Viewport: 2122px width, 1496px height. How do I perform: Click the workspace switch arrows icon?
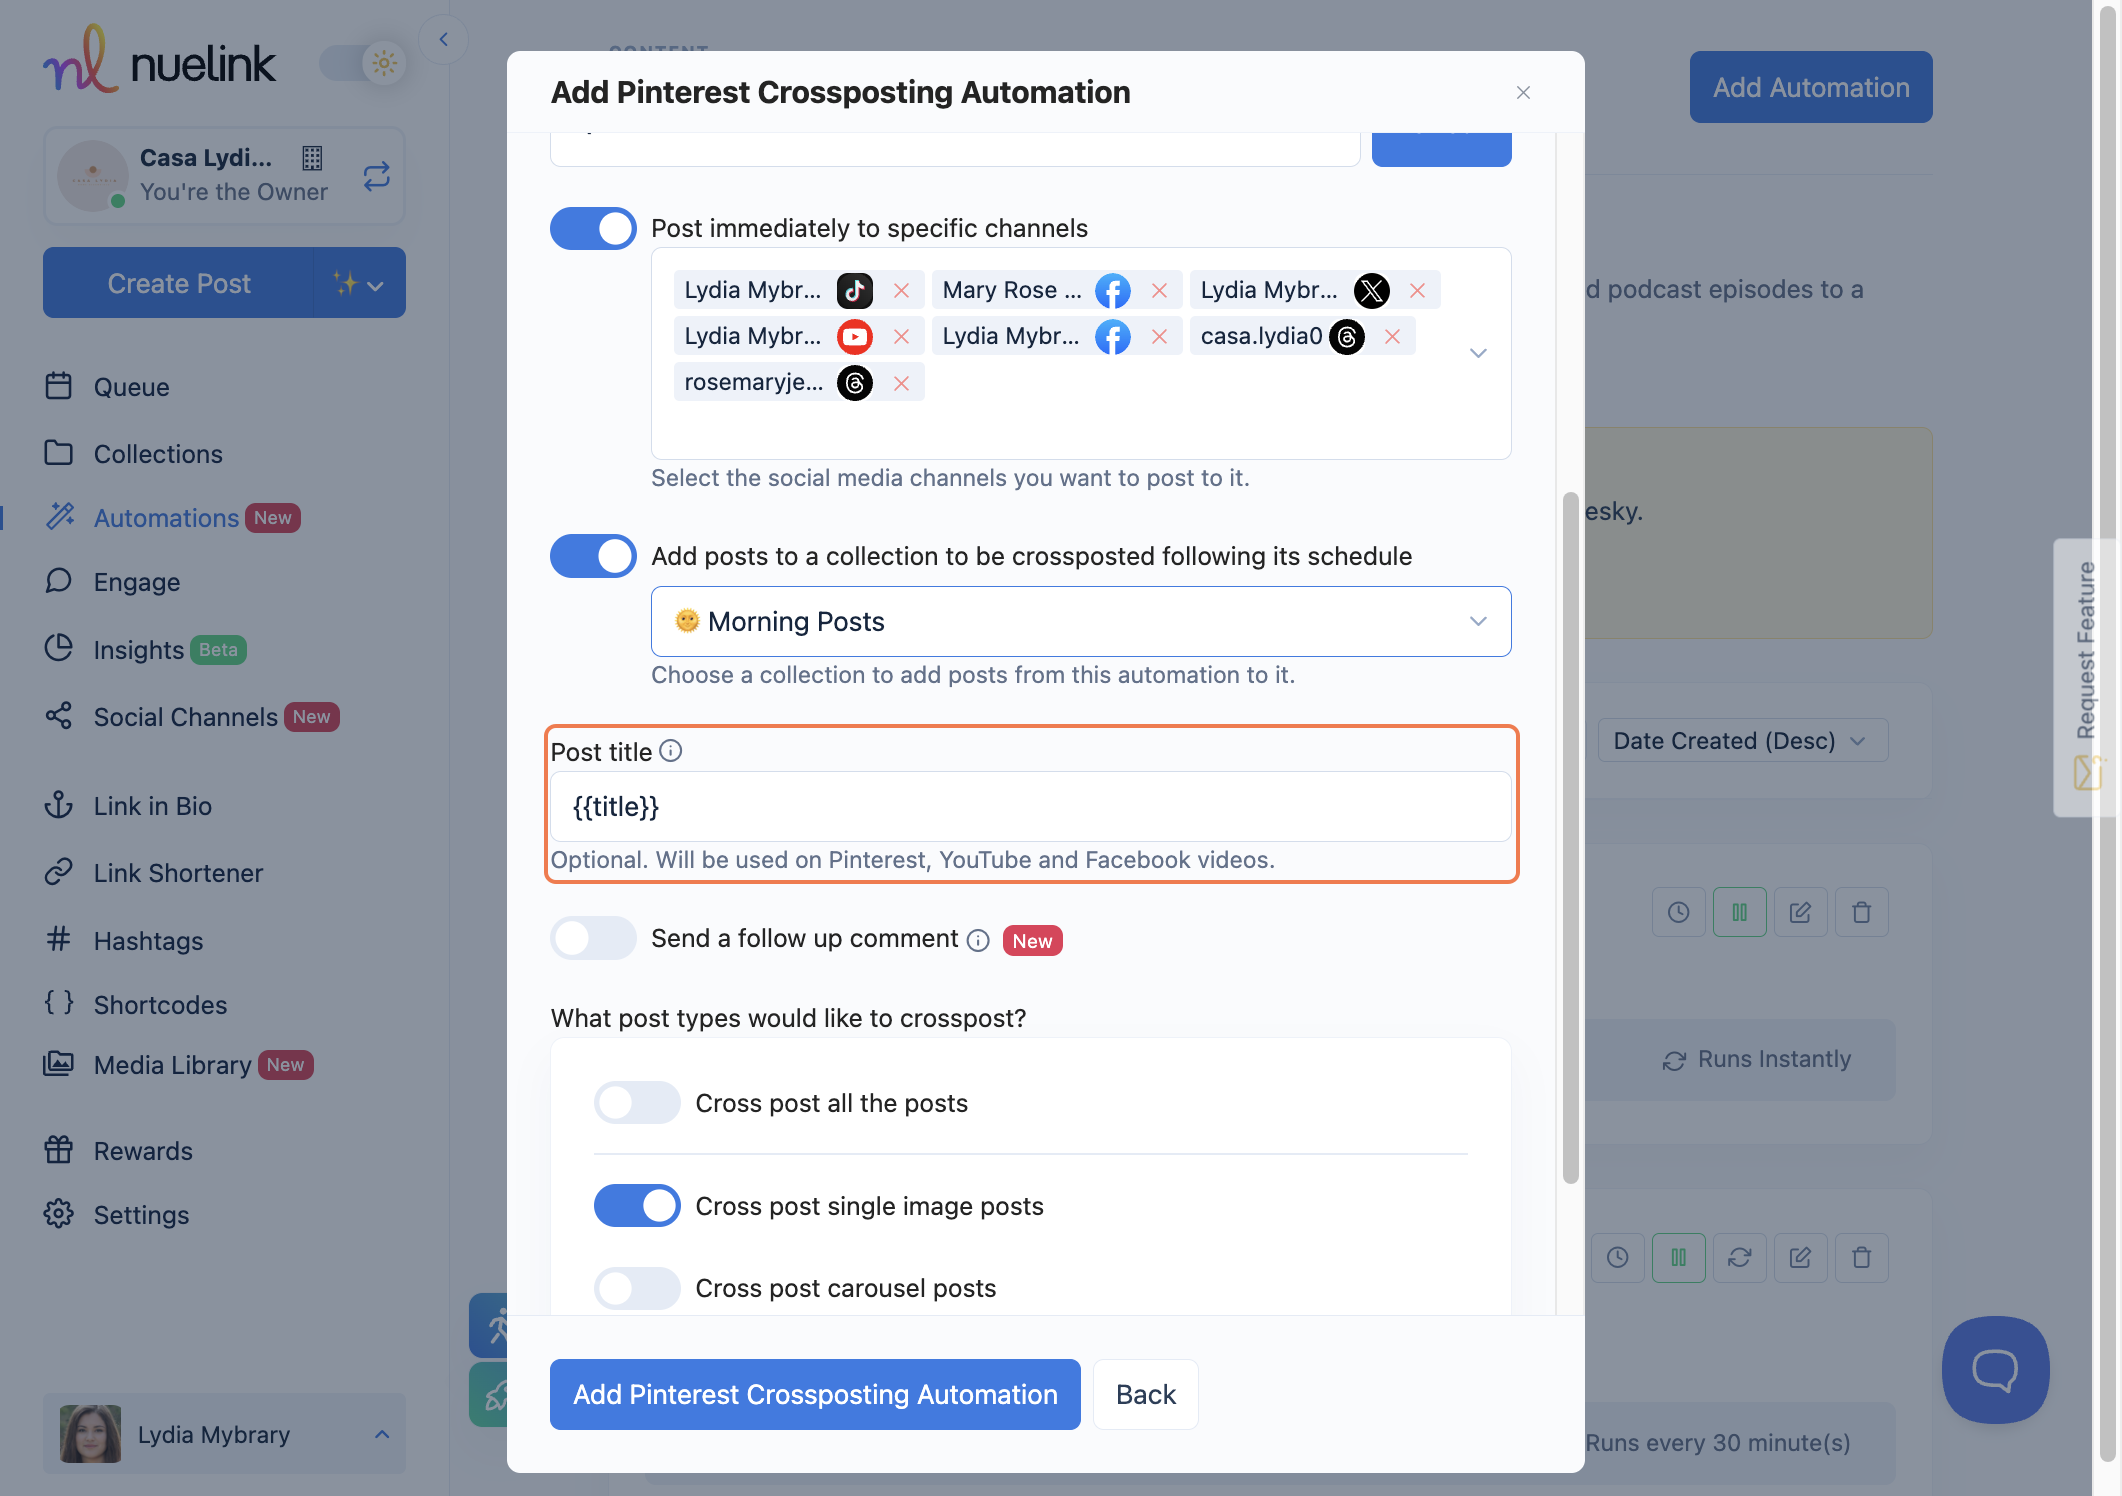[x=376, y=176]
